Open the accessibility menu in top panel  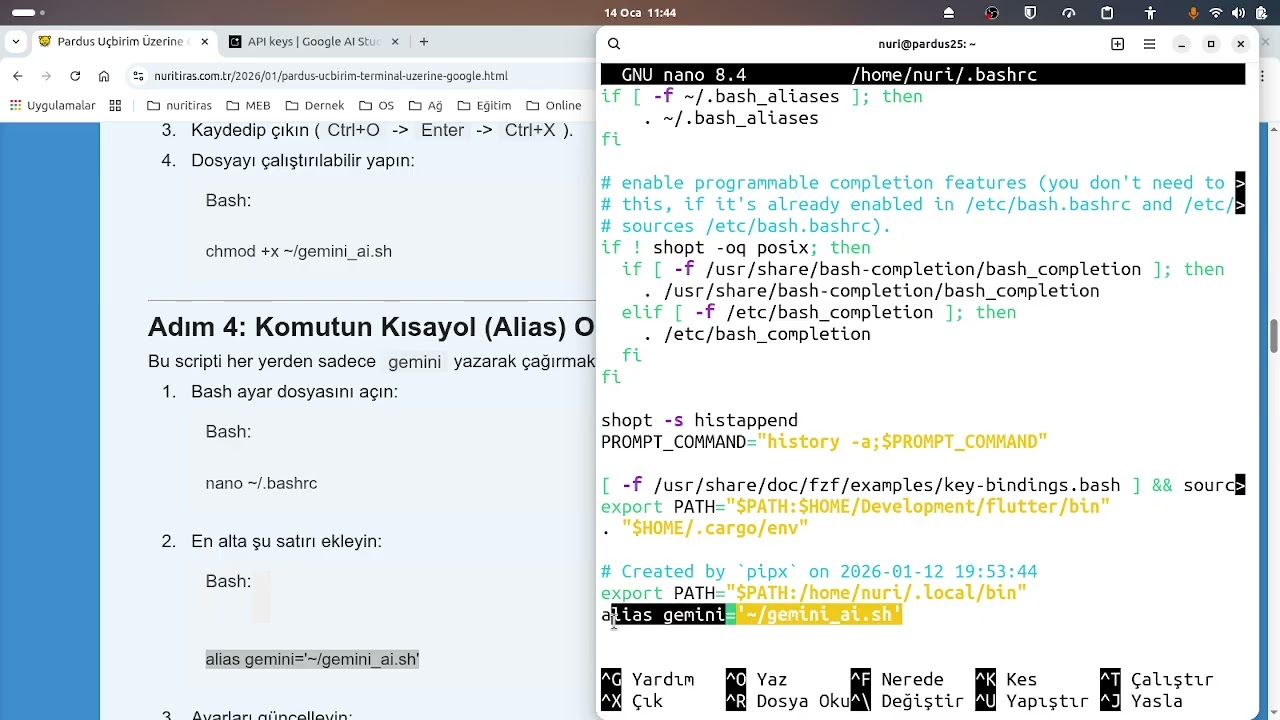(x=1151, y=13)
